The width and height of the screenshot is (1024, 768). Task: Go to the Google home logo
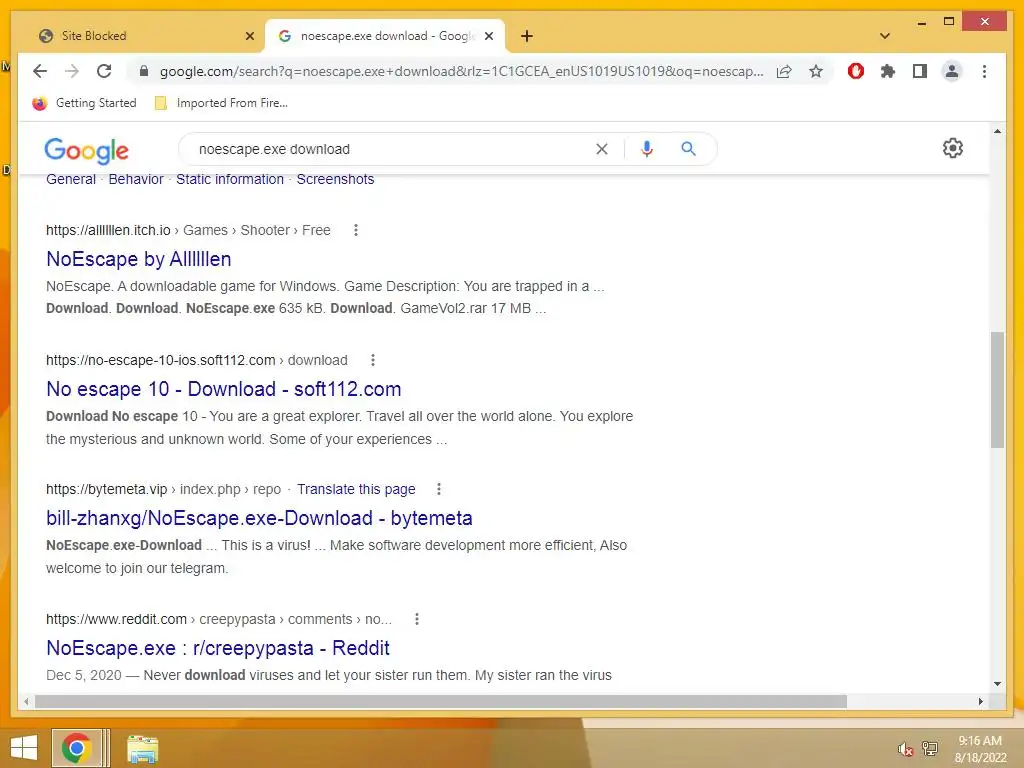pos(86,150)
